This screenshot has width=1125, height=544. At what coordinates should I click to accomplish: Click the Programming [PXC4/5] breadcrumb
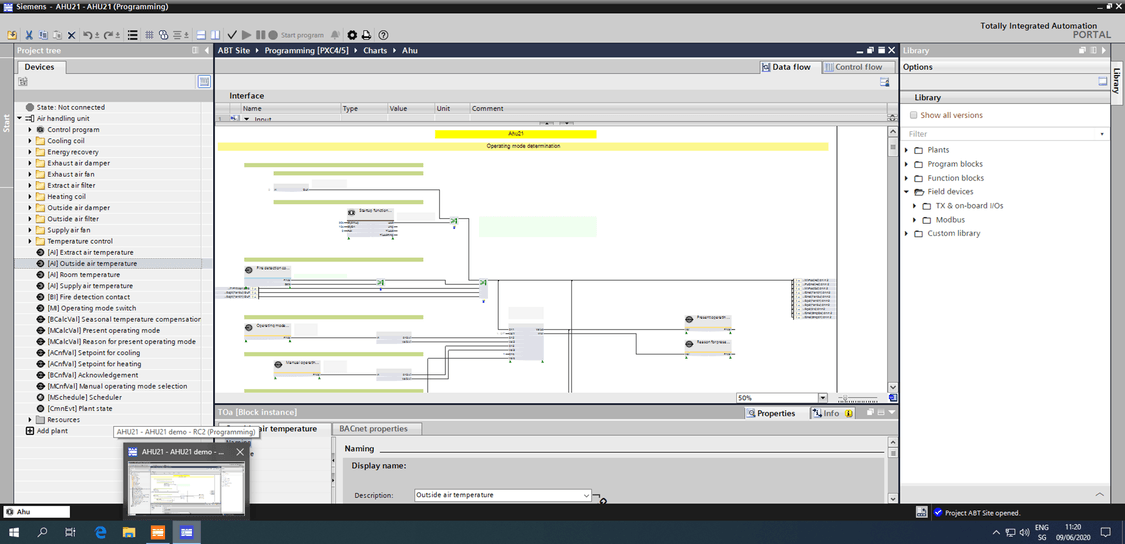[x=307, y=50]
